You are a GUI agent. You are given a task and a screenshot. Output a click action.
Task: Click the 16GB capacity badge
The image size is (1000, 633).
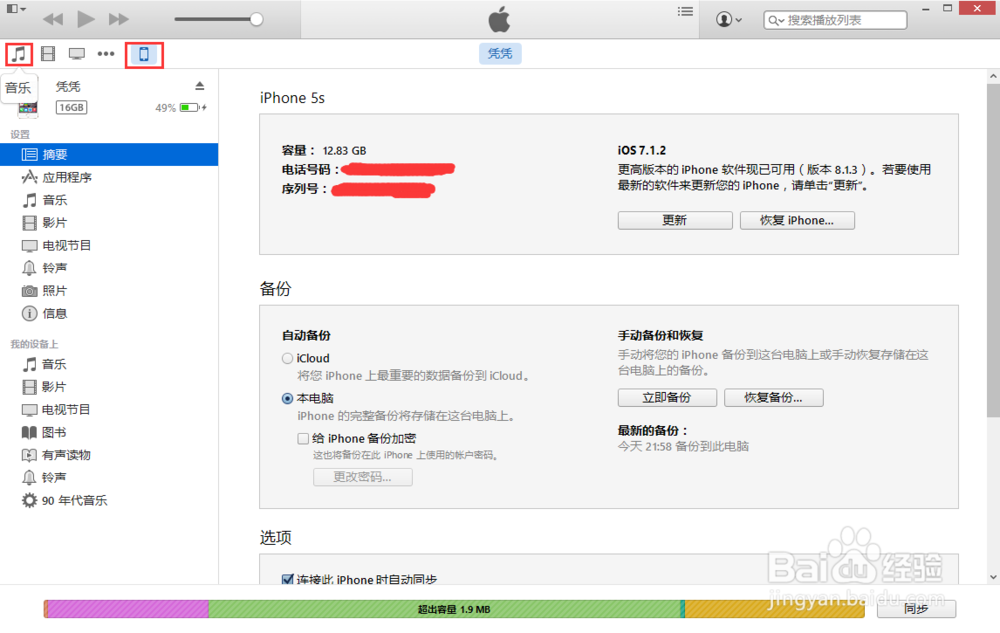(x=71, y=108)
